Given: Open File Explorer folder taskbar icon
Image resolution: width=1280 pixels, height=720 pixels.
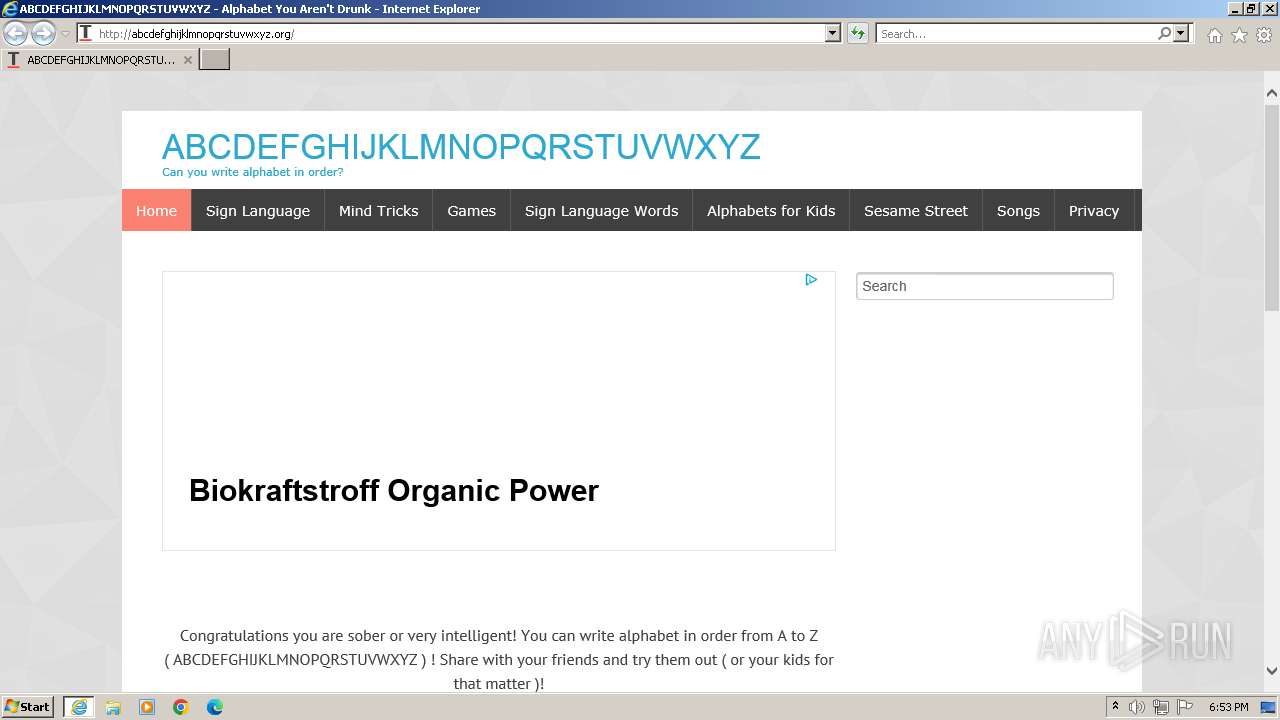Looking at the screenshot, I should pos(113,707).
